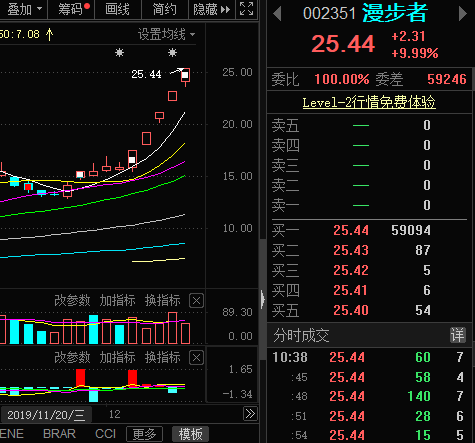Click second info star marker above chart
Image resolution: width=475 pixels, height=443 pixels.
tap(172, 52)
